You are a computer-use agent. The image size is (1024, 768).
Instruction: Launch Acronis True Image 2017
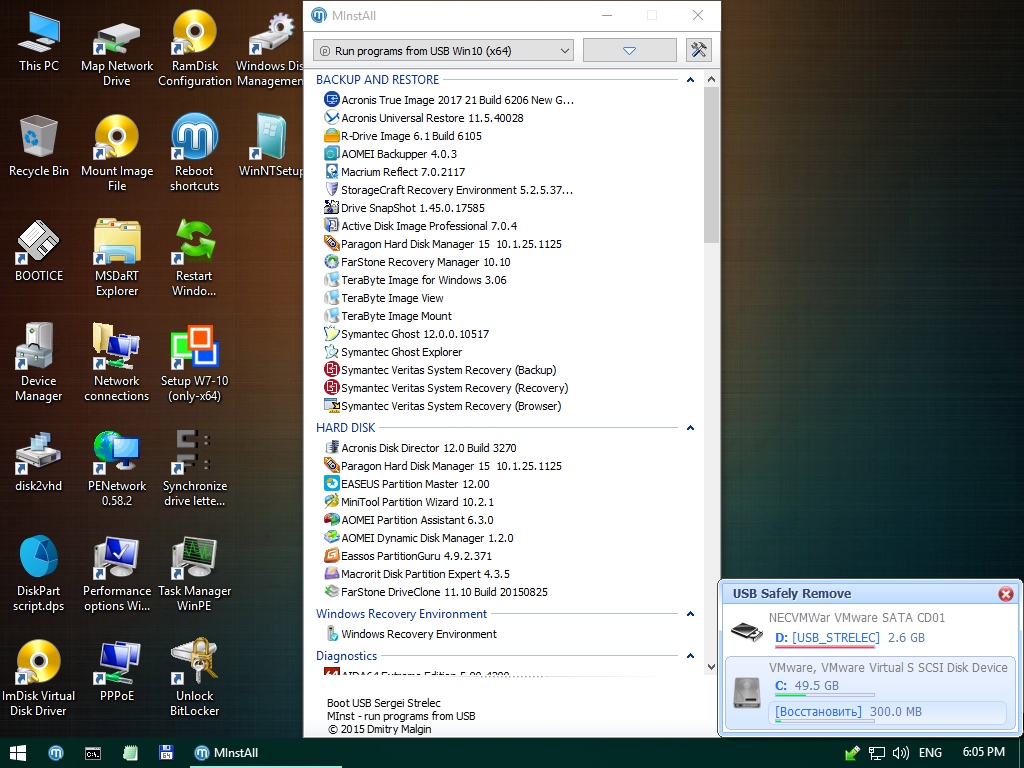pos(449,100)
